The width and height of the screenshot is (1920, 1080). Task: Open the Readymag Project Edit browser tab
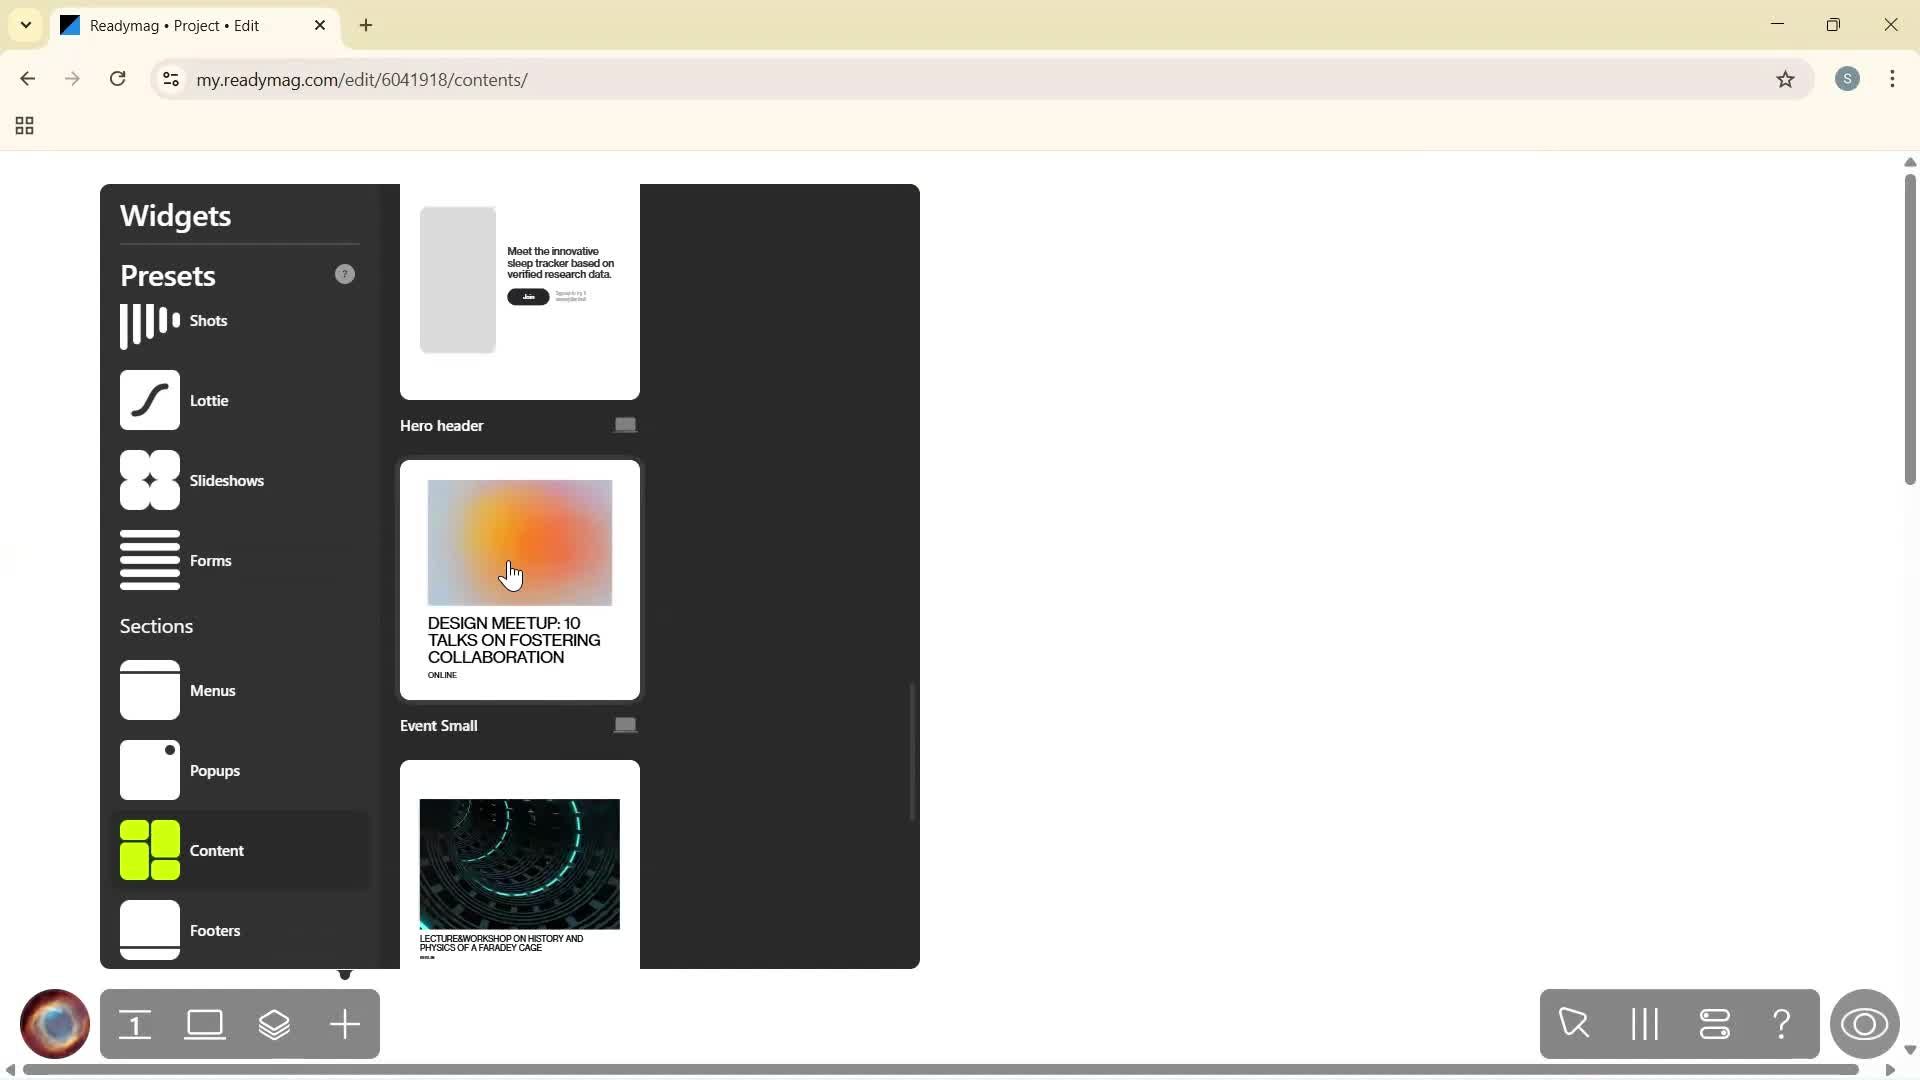(180, 25)
